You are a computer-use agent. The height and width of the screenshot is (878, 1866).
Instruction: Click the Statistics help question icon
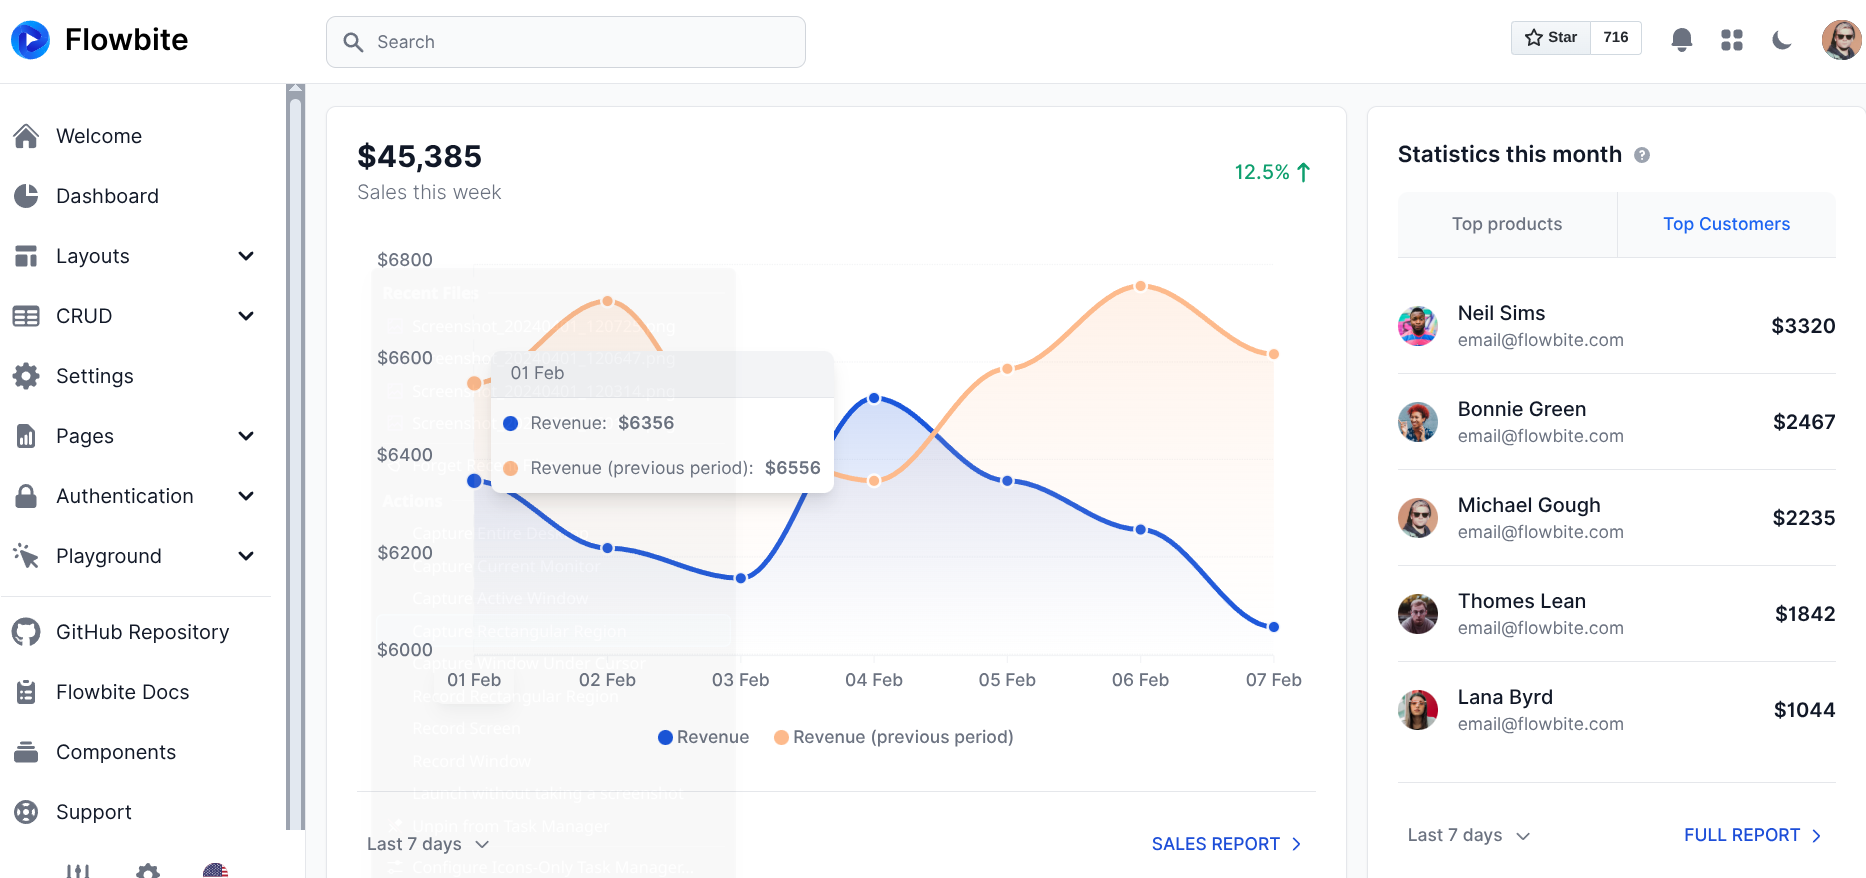click(x=1642, y=155)
